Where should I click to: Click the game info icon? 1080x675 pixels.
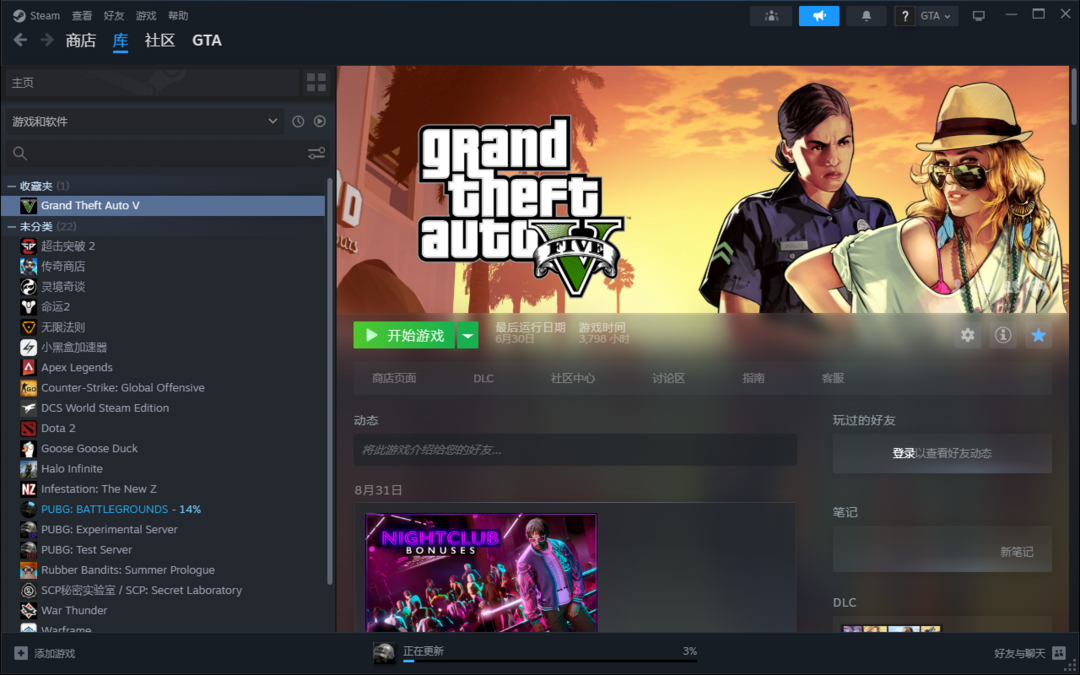1002,335
